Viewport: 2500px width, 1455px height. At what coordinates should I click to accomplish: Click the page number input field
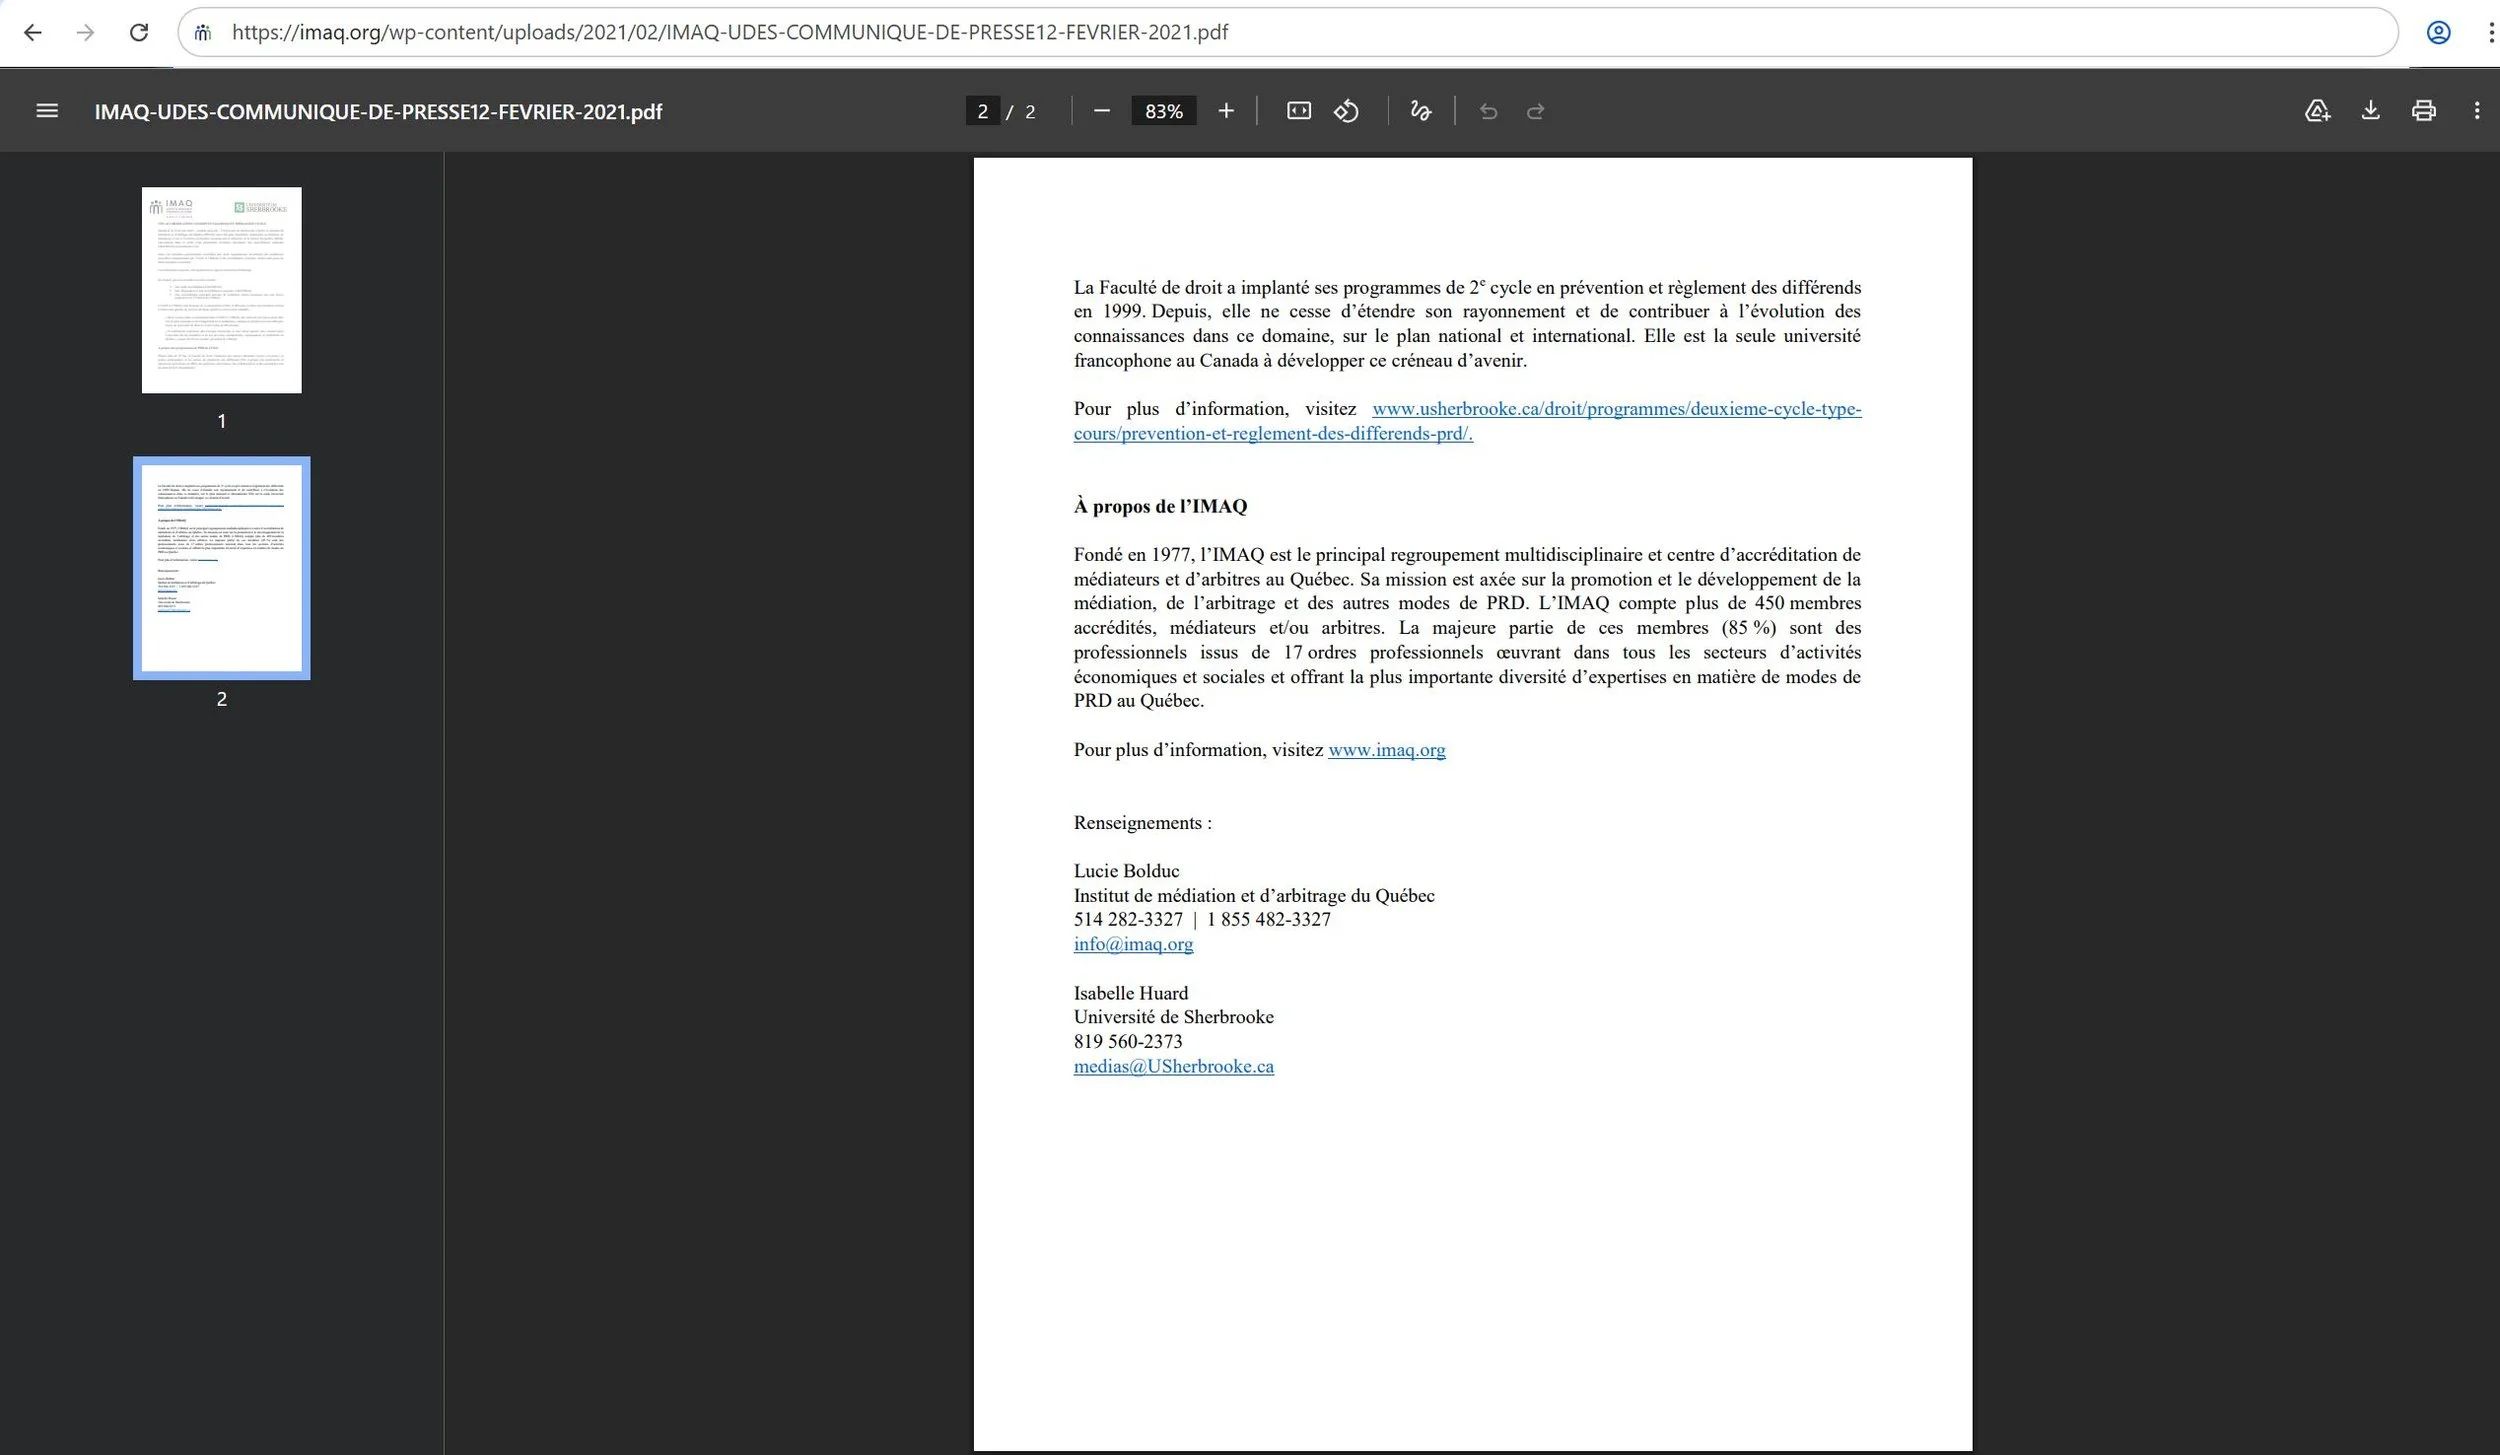pyautogui.click(x=982, y=111)
